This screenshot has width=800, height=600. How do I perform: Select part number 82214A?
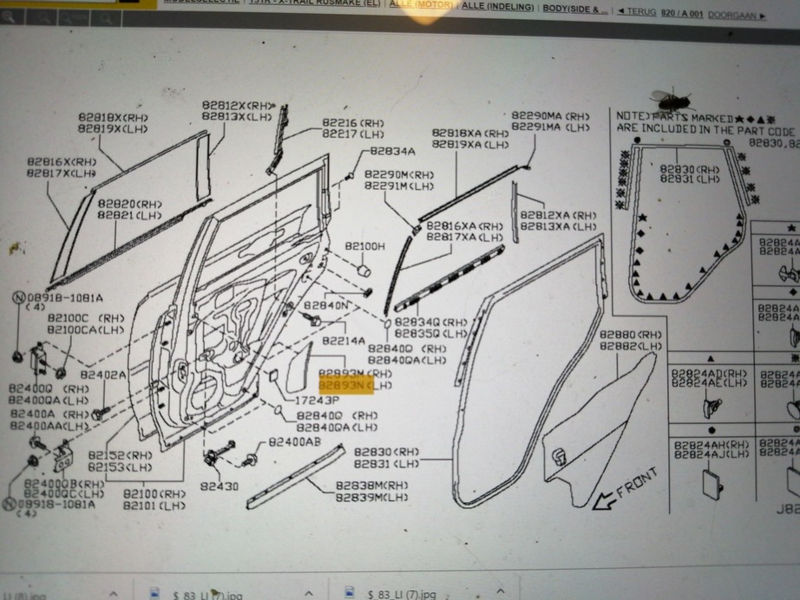pos(344,340)
